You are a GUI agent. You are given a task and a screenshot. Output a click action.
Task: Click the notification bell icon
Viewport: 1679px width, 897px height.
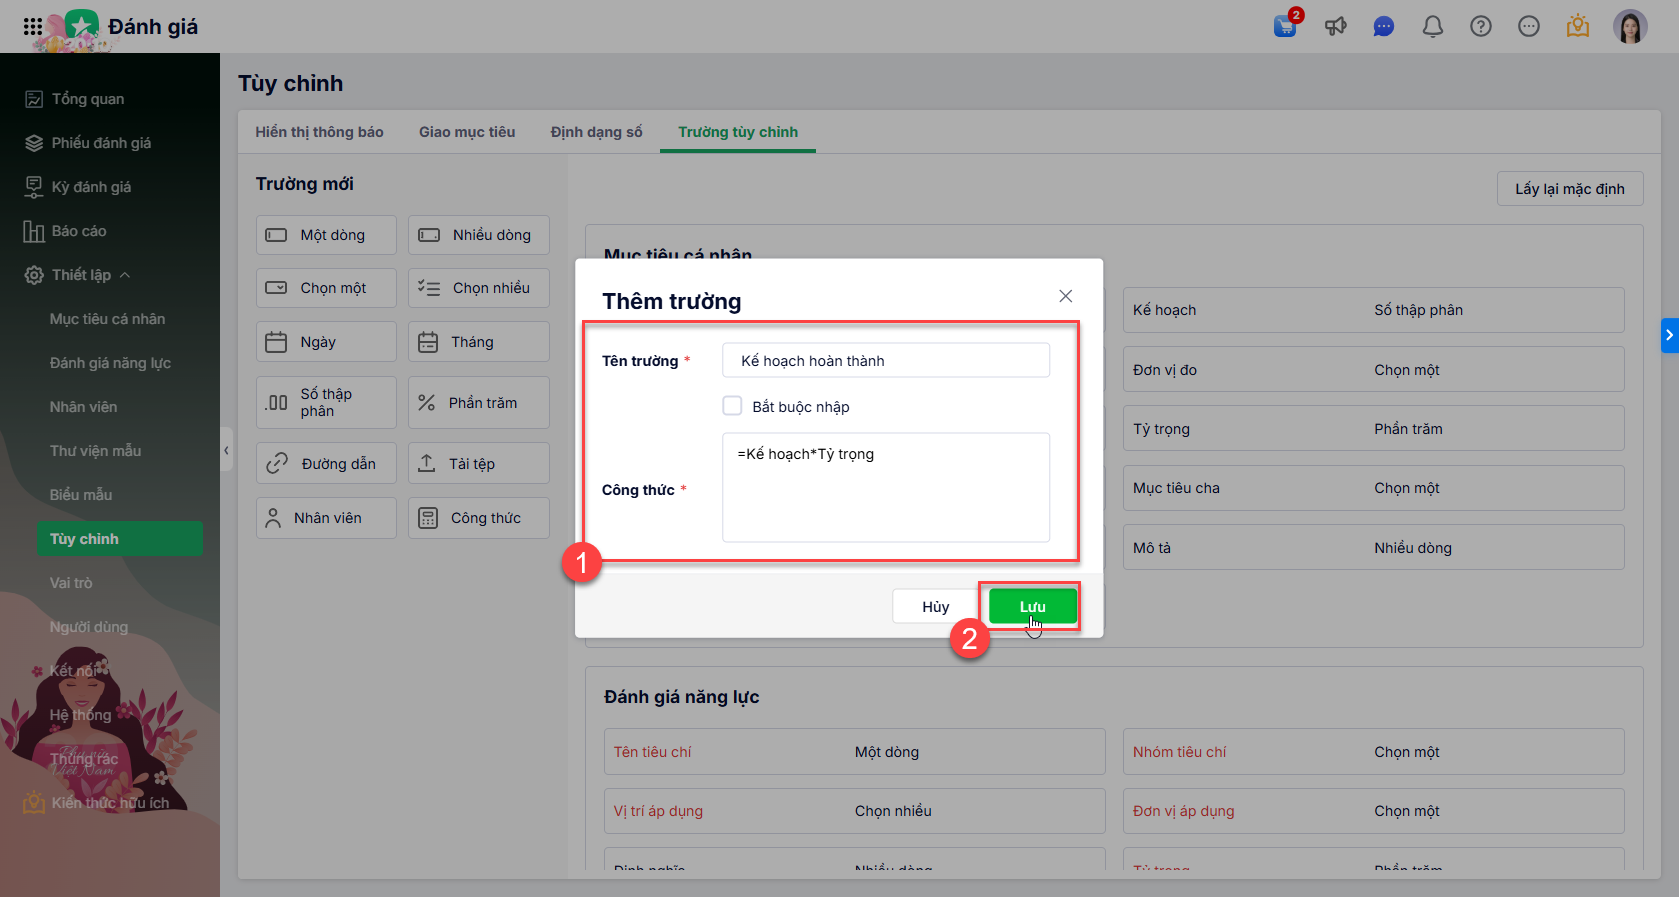point(1433,27)
